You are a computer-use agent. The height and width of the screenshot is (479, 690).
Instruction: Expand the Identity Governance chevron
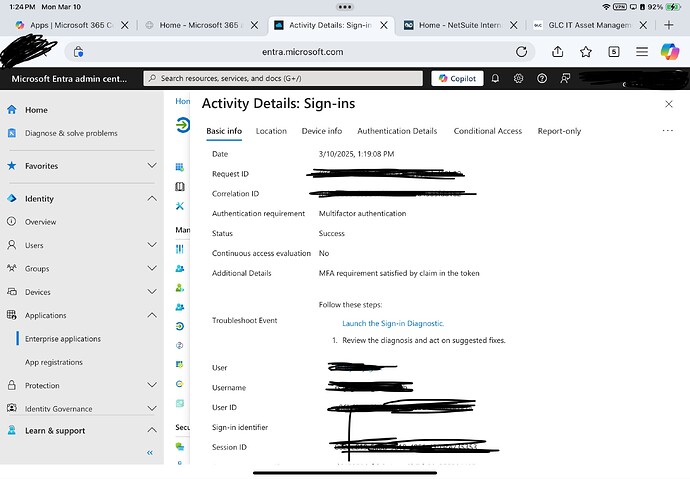point(152,408)
